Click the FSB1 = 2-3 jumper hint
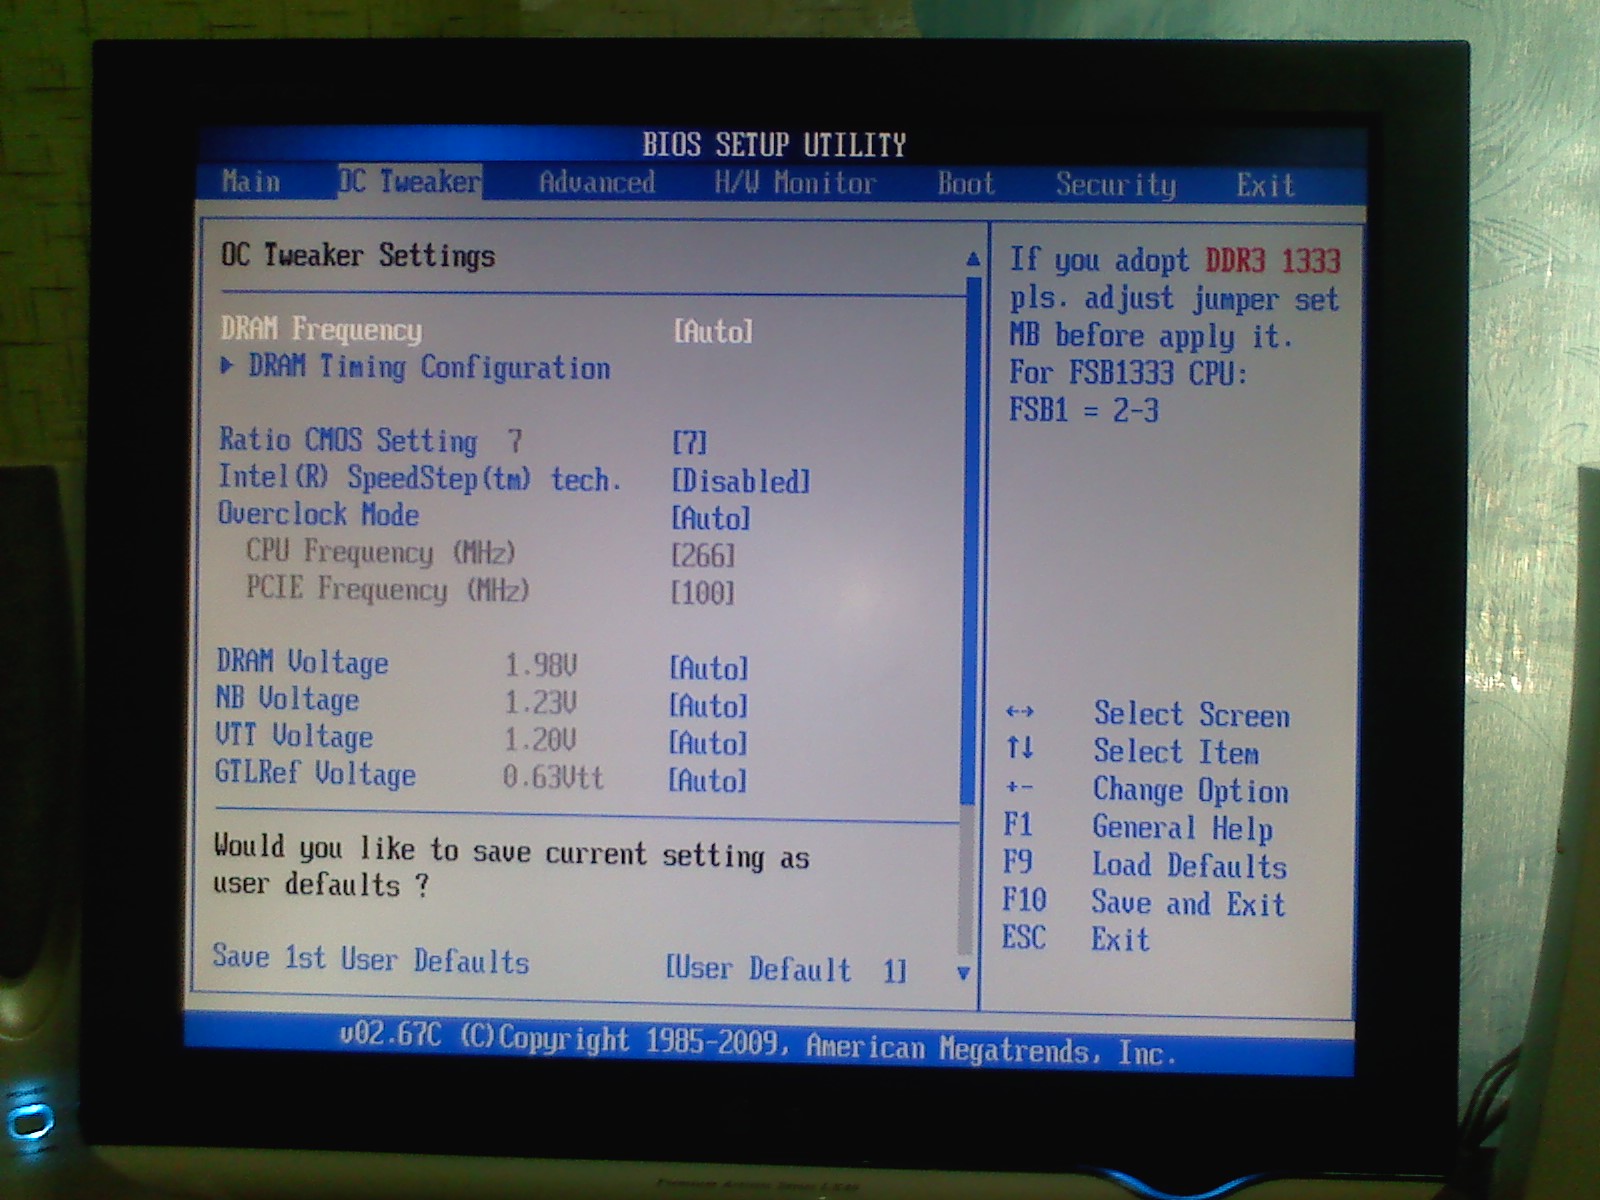The image size is (1600, 1200). coord(1084,410)
